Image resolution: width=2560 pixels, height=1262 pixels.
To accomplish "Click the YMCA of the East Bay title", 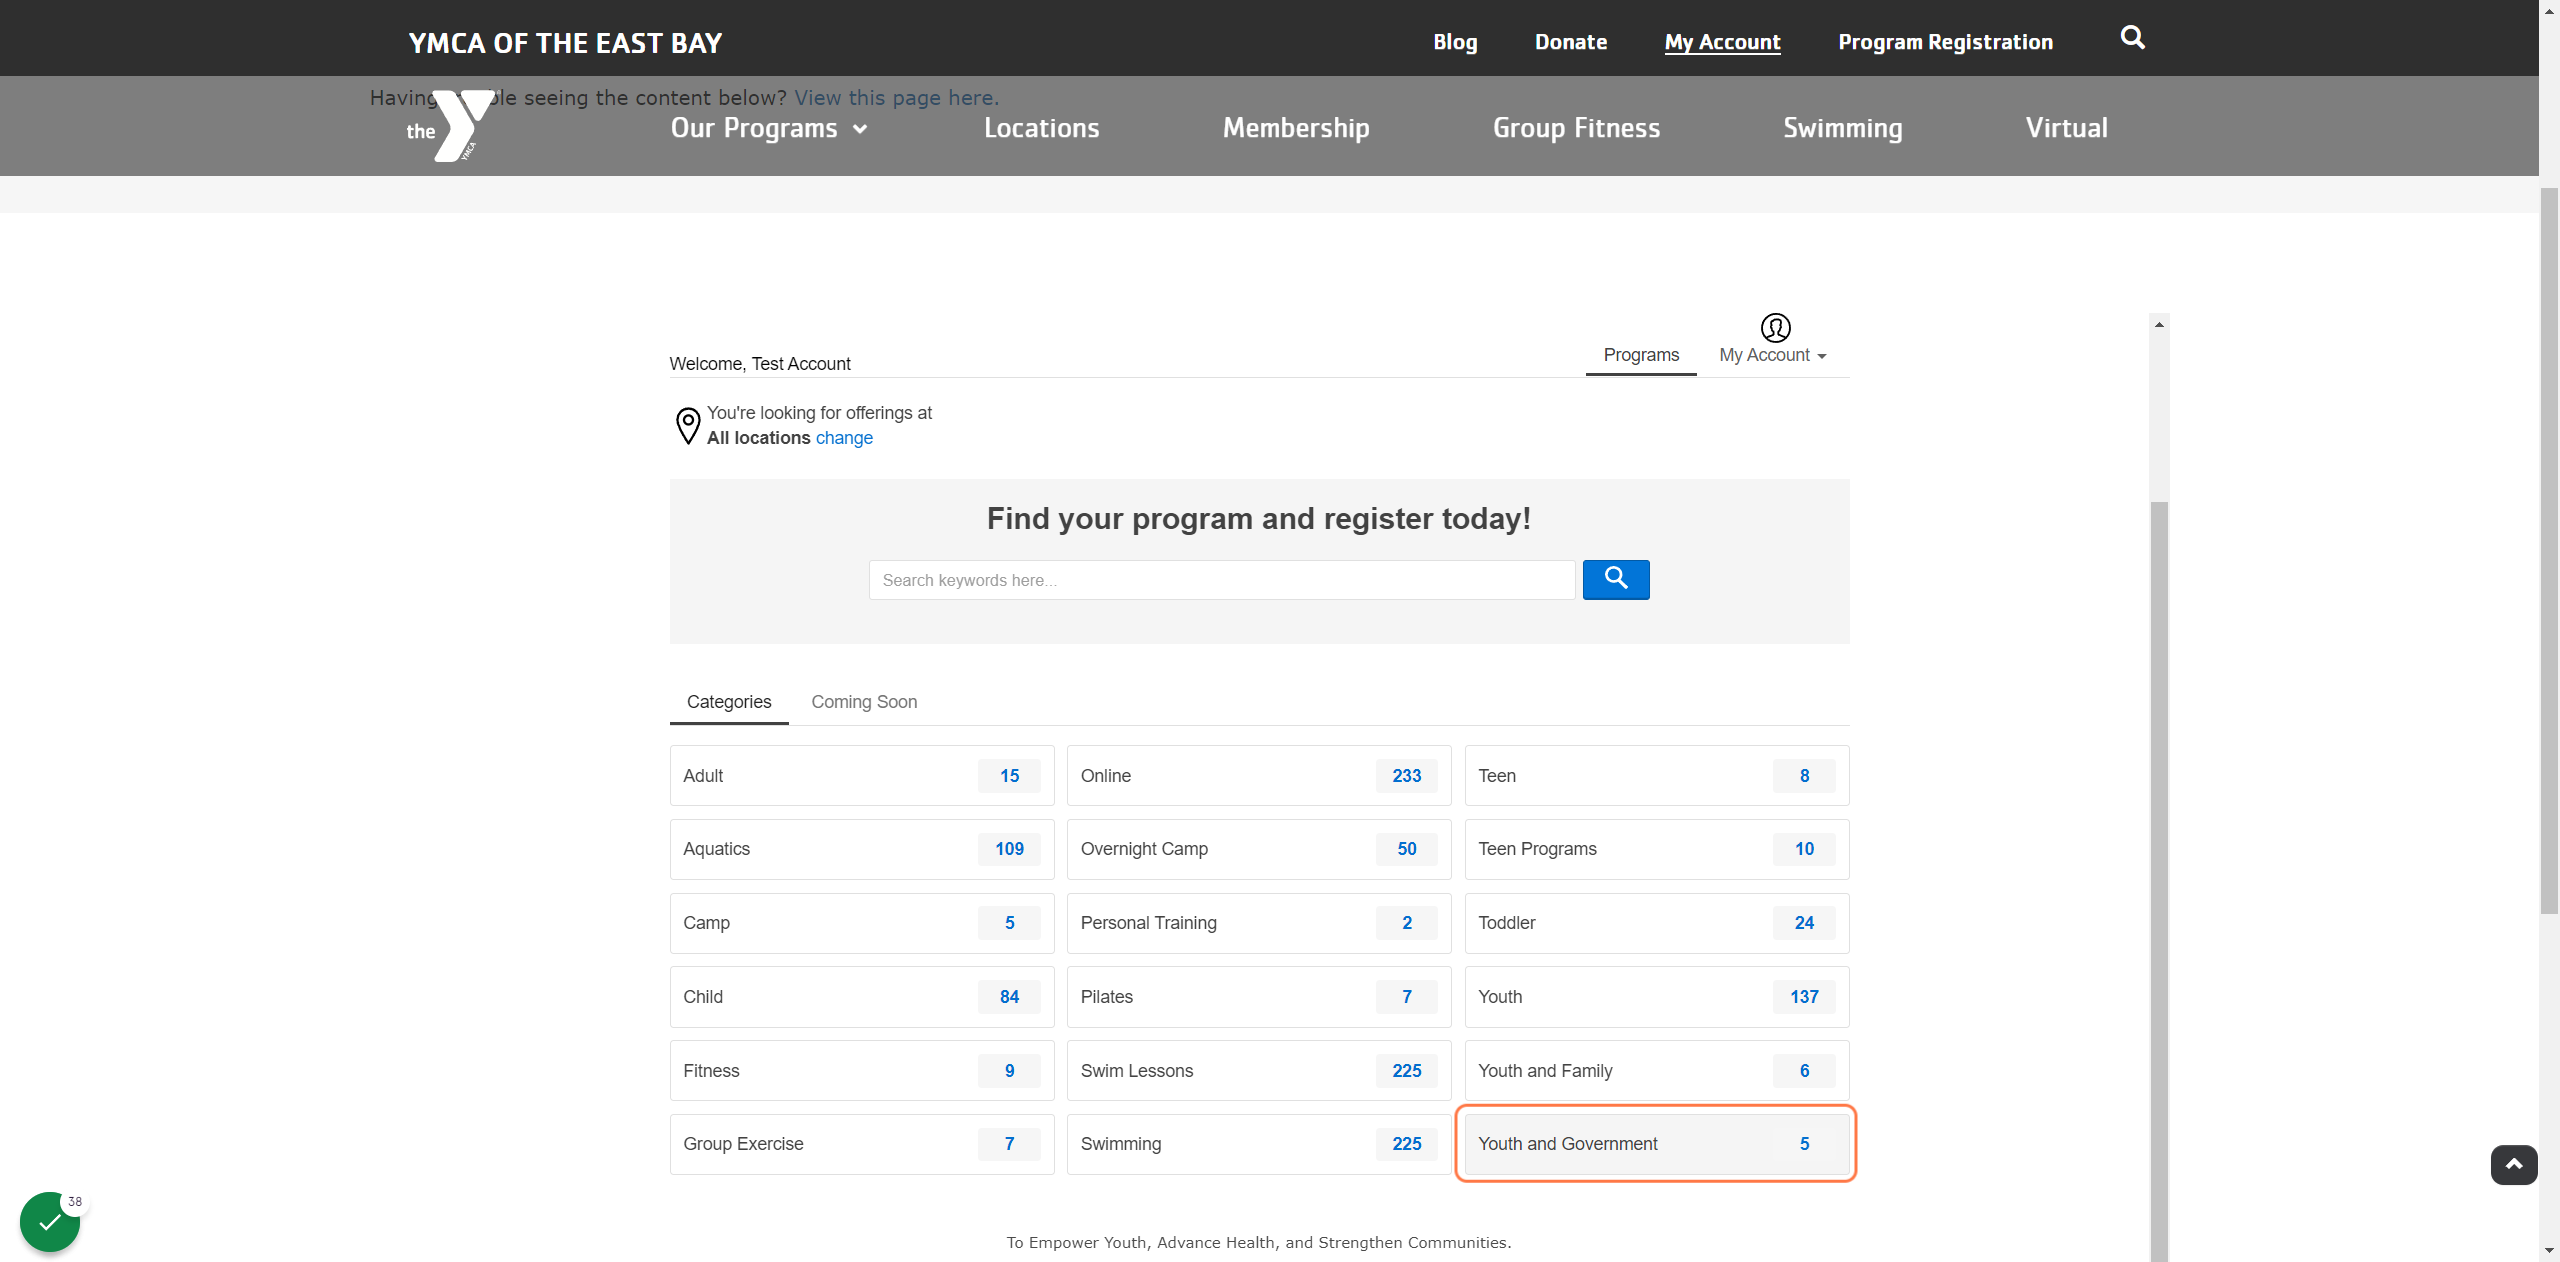I will [565, 43].
